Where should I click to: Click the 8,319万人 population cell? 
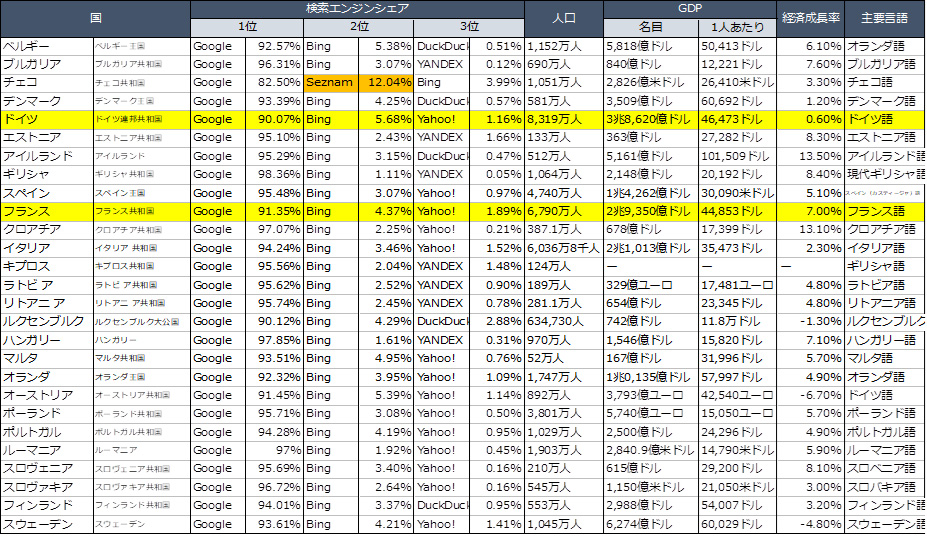click(564, 119)
